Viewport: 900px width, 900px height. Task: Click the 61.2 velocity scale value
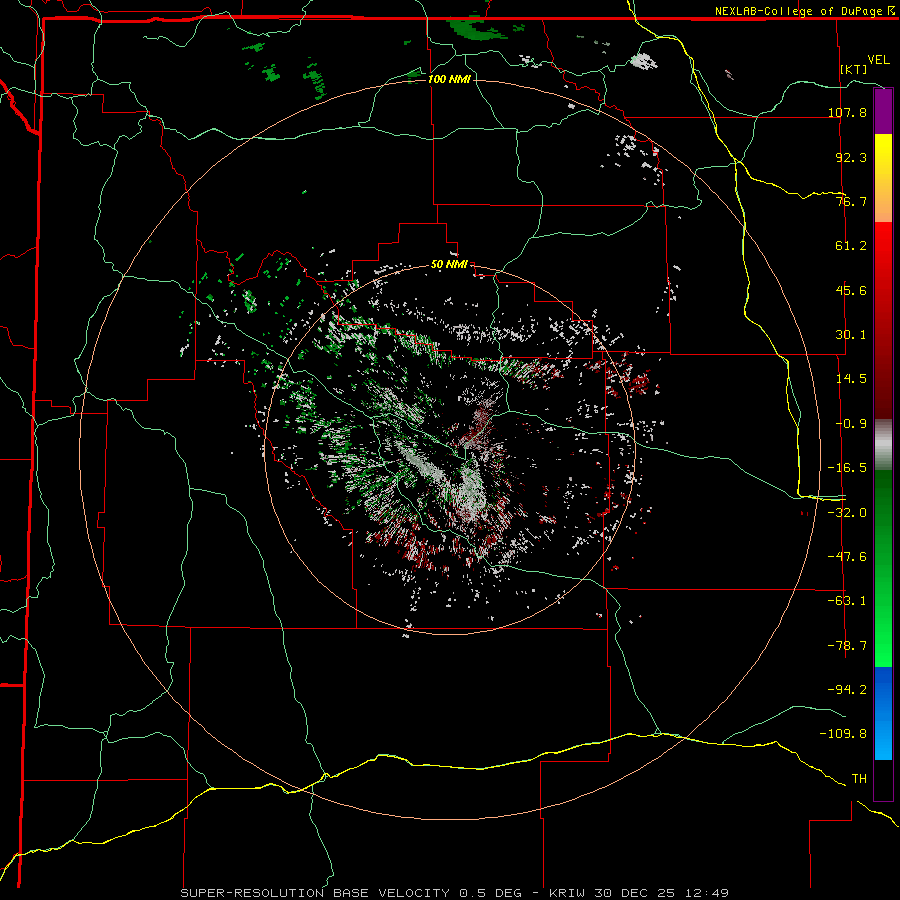[851, 246]
